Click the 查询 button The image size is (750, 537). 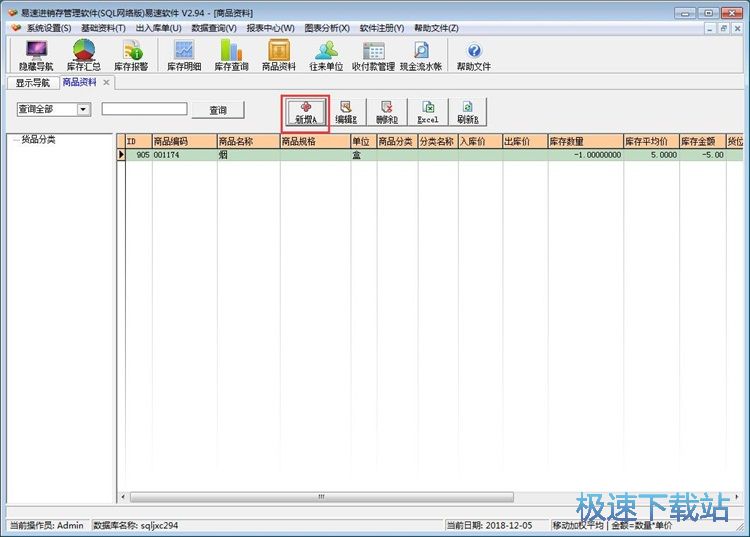click(218, 110)
